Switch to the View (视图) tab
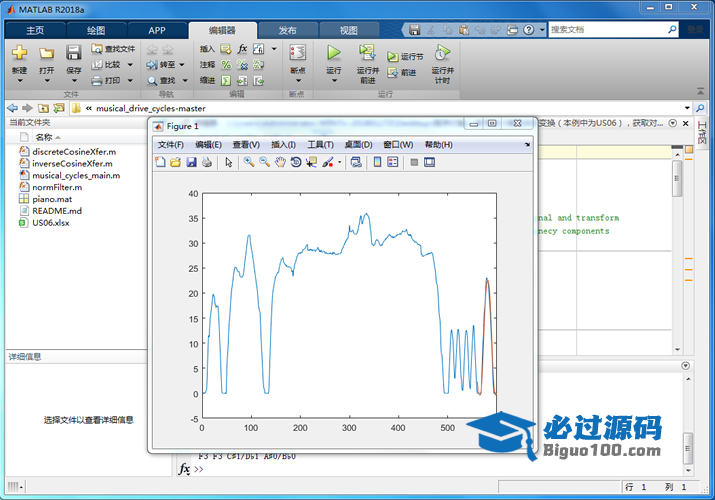Image resolution: width=715 pixels, height=500 pixels. tap(348, 30)
